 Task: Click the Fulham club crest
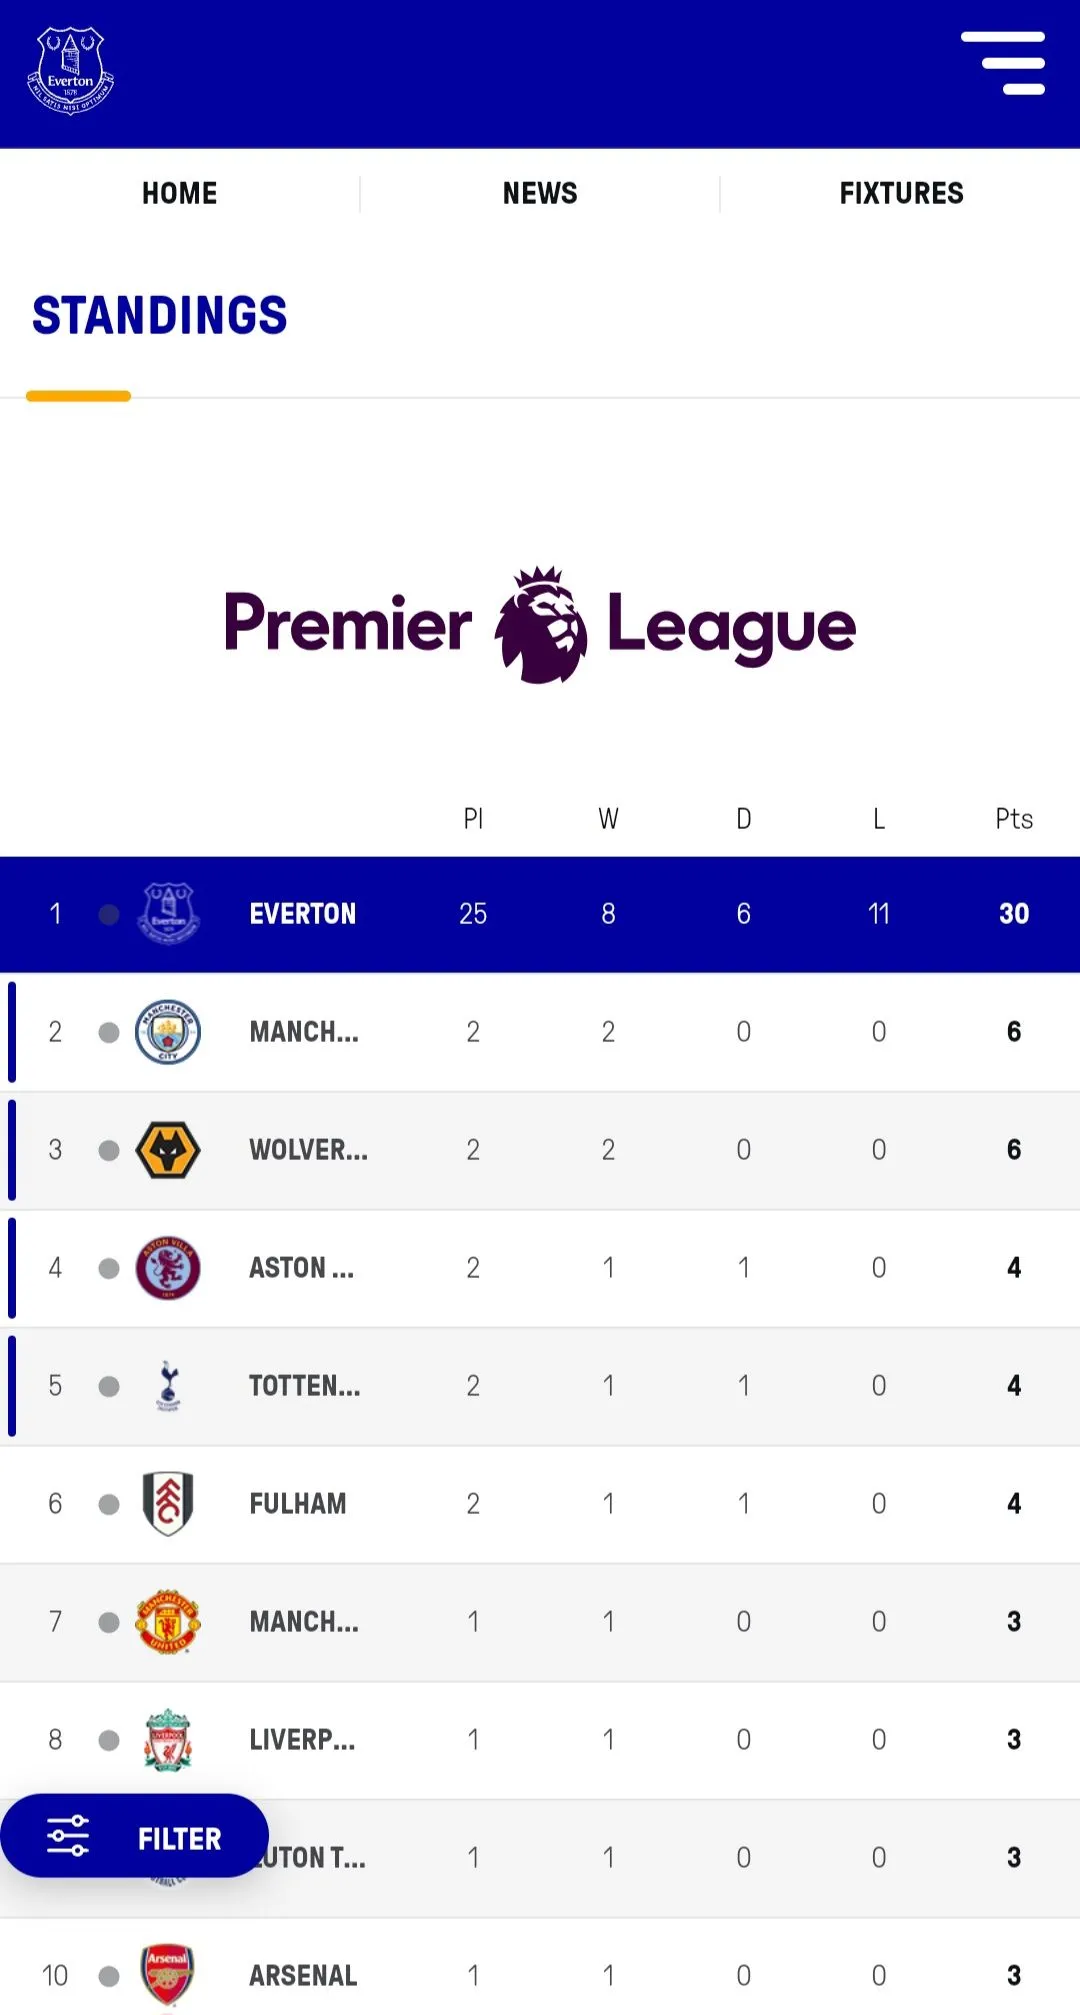pos(168,1504)
